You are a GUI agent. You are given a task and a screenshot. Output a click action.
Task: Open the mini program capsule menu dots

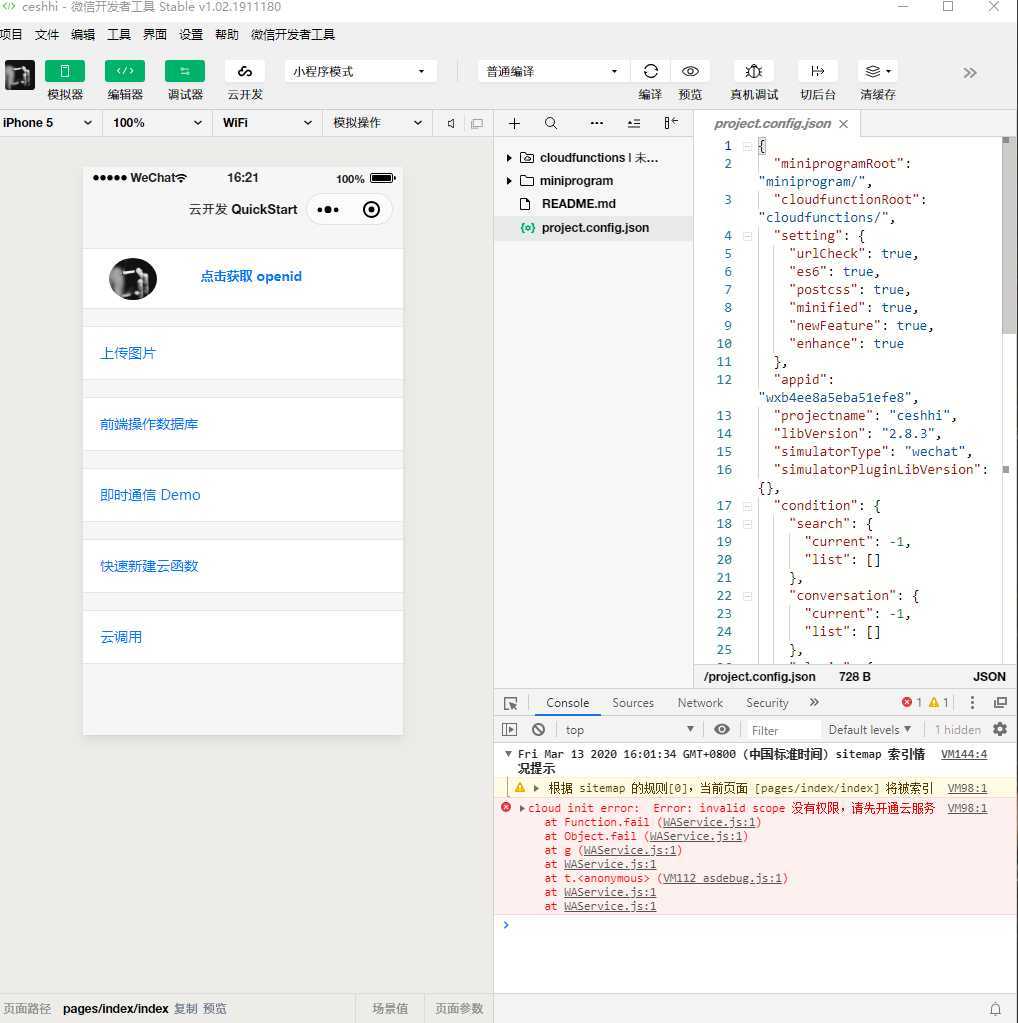pos(328,209)
